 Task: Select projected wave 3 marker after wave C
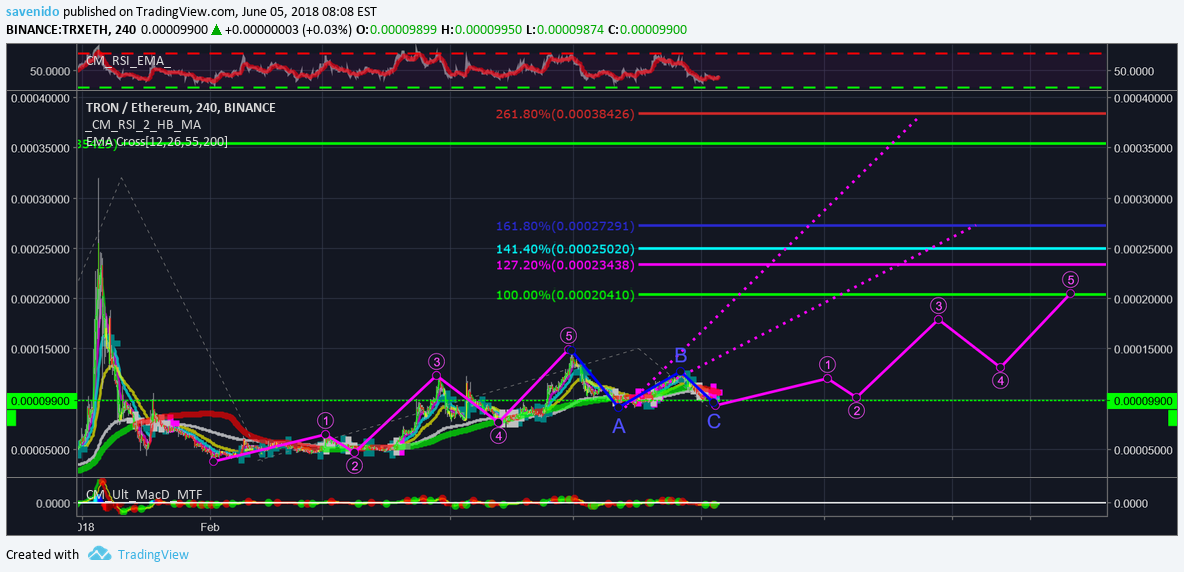(x=938, y=306)
